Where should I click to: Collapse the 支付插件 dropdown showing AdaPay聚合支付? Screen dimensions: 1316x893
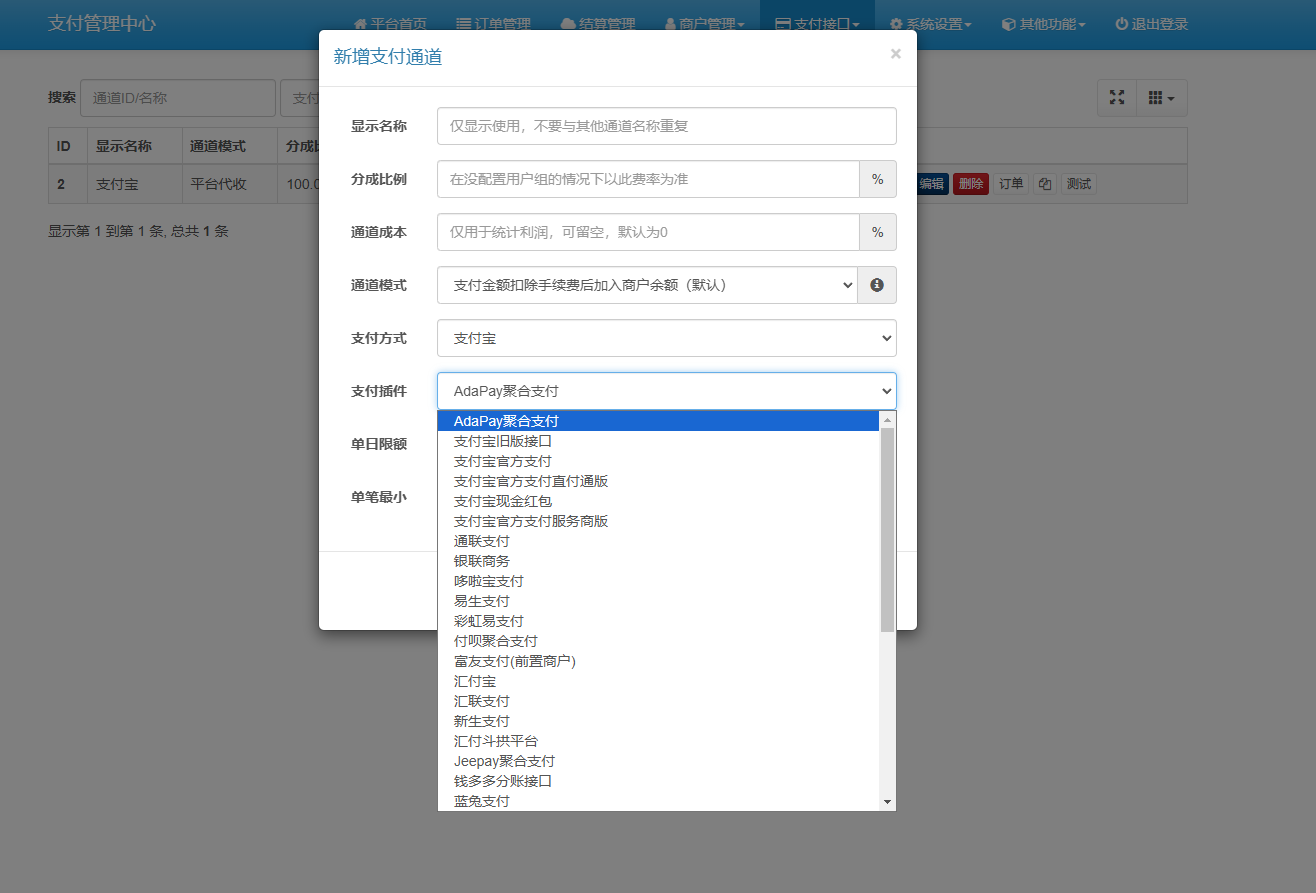[x=667, y=391]
